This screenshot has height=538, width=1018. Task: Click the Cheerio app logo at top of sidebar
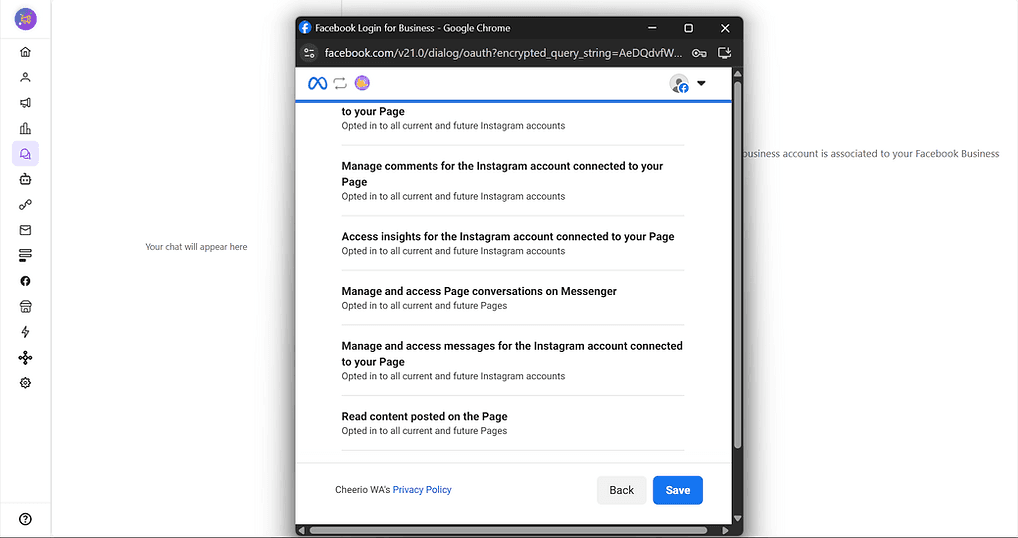pos(25,18)
